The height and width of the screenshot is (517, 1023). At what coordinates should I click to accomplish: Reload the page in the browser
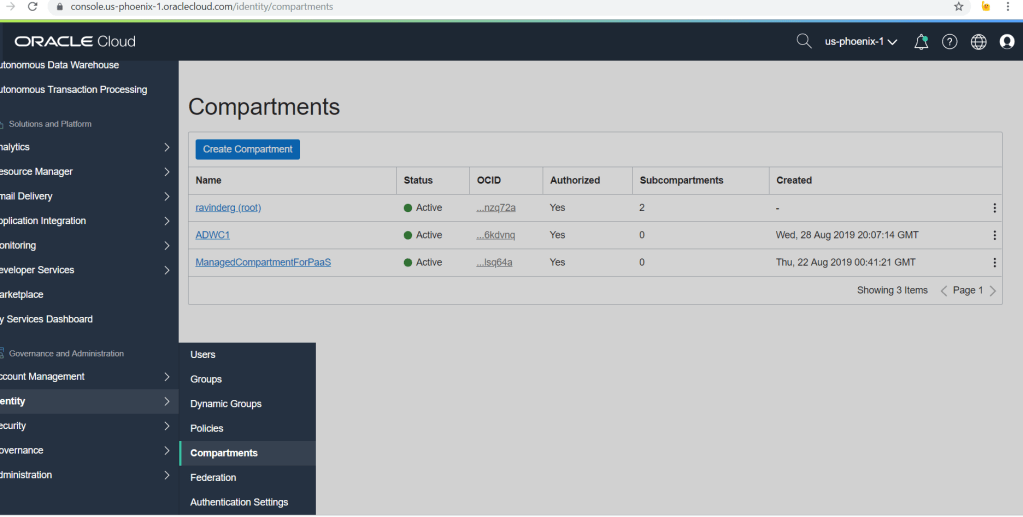pyautogui.click(x=32, y=6)
